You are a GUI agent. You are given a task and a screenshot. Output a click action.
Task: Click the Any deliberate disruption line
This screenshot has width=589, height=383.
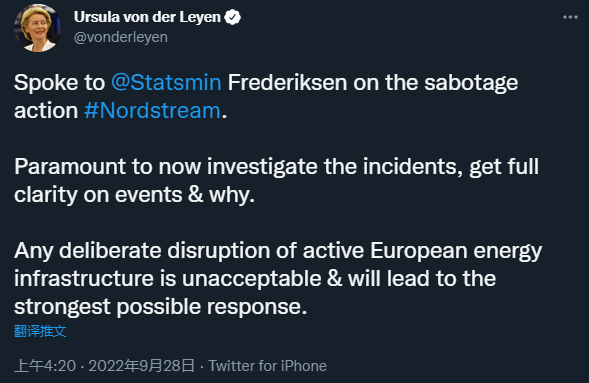pyautogui.click(x=278, y=251)
